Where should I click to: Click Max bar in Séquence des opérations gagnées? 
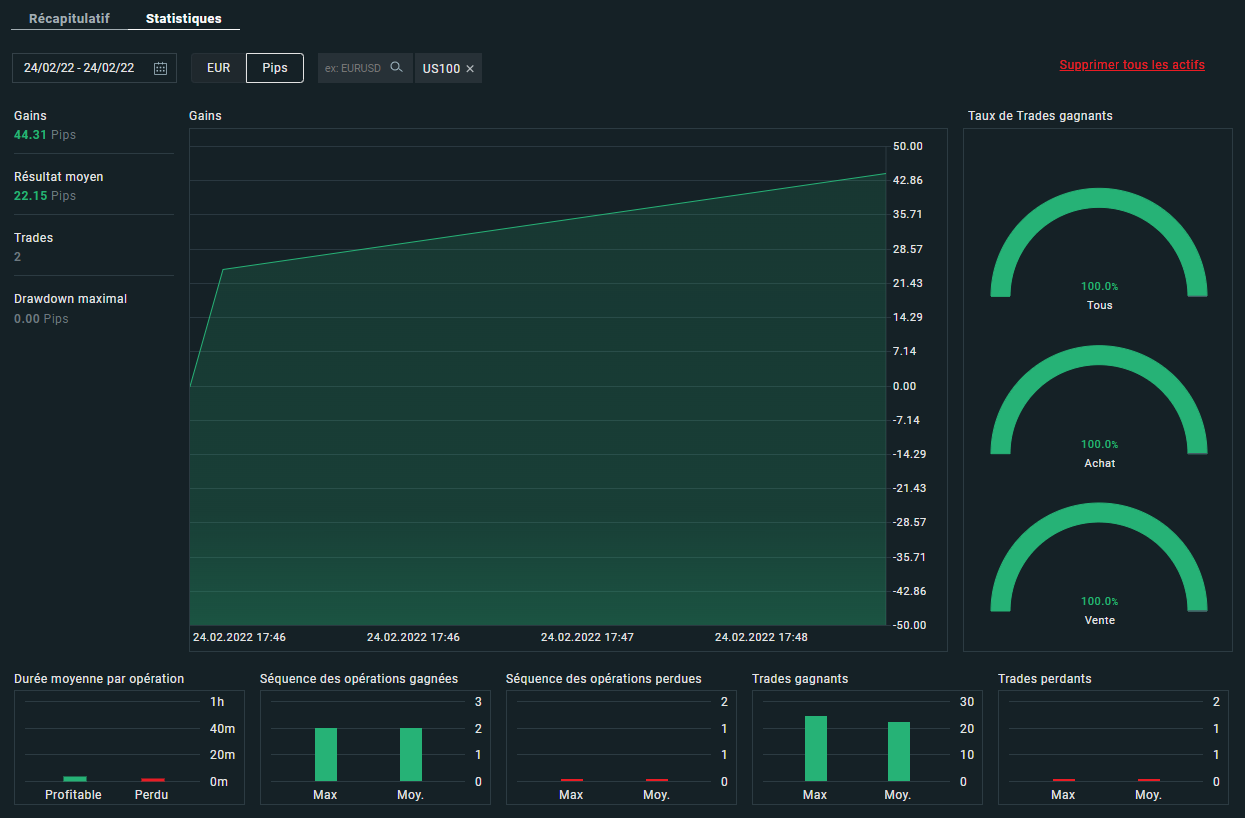326,755
